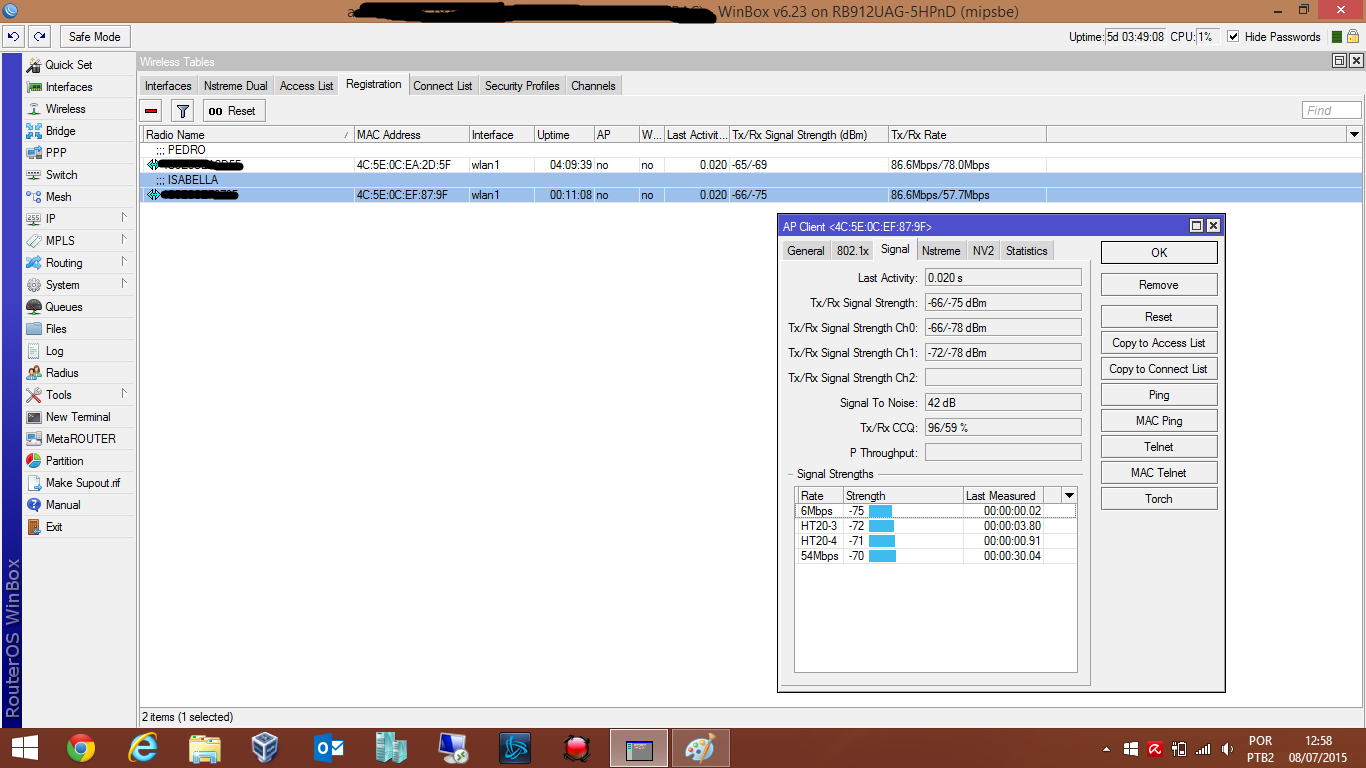Image resolution: width=1366 pixels, height=768 pixels.
Task: Switch to the Channels tab
Action: [593, 86]
